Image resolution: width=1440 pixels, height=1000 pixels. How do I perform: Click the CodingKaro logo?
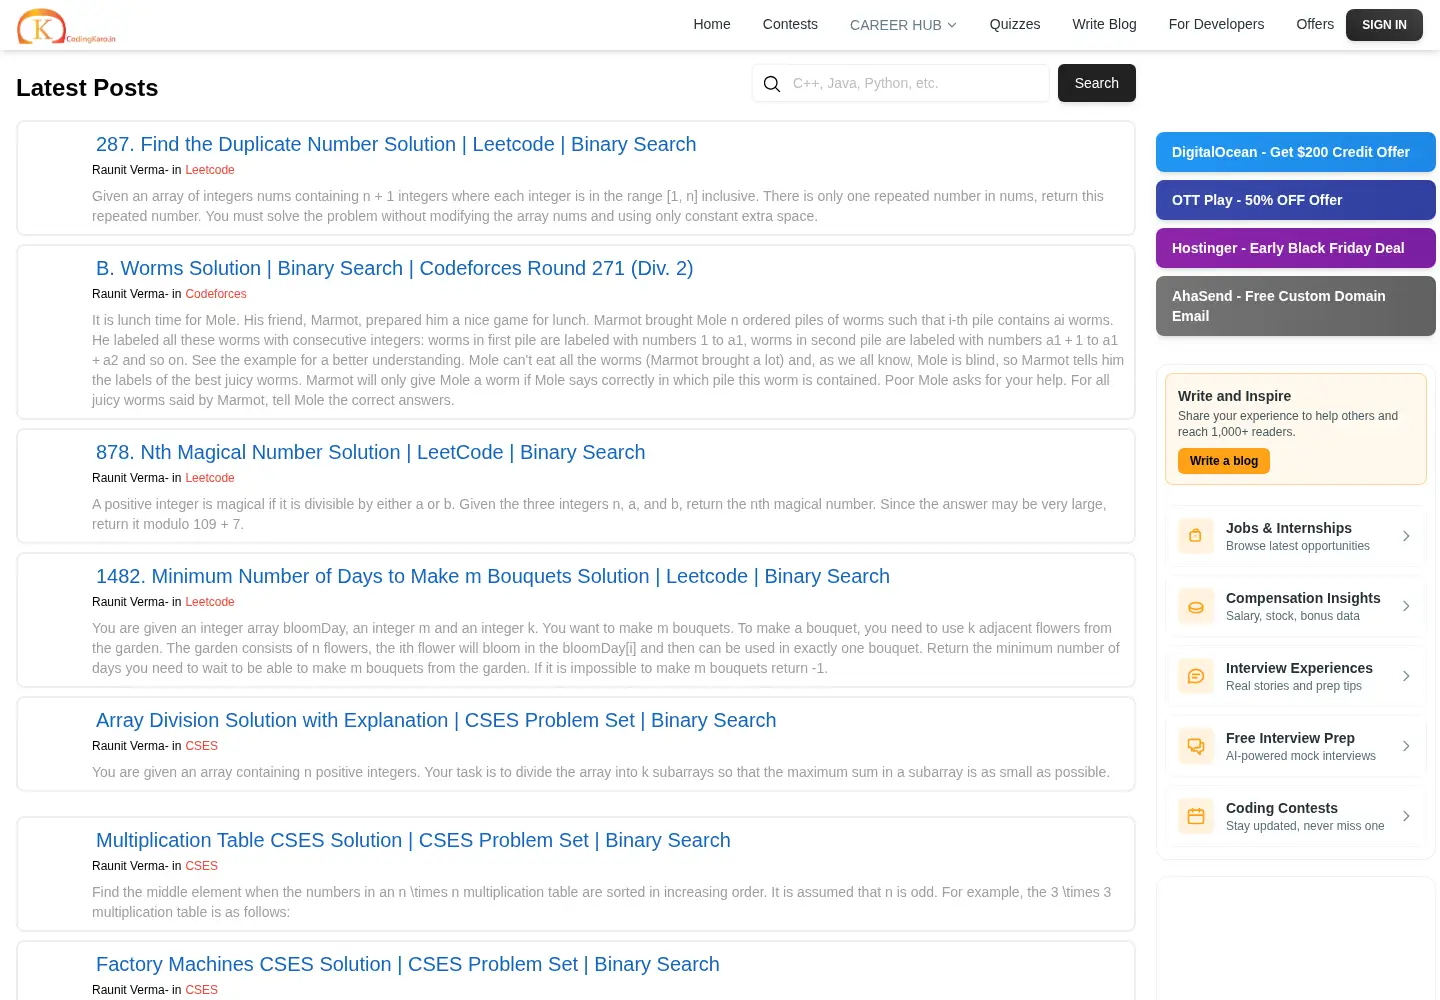coord(66,27)
